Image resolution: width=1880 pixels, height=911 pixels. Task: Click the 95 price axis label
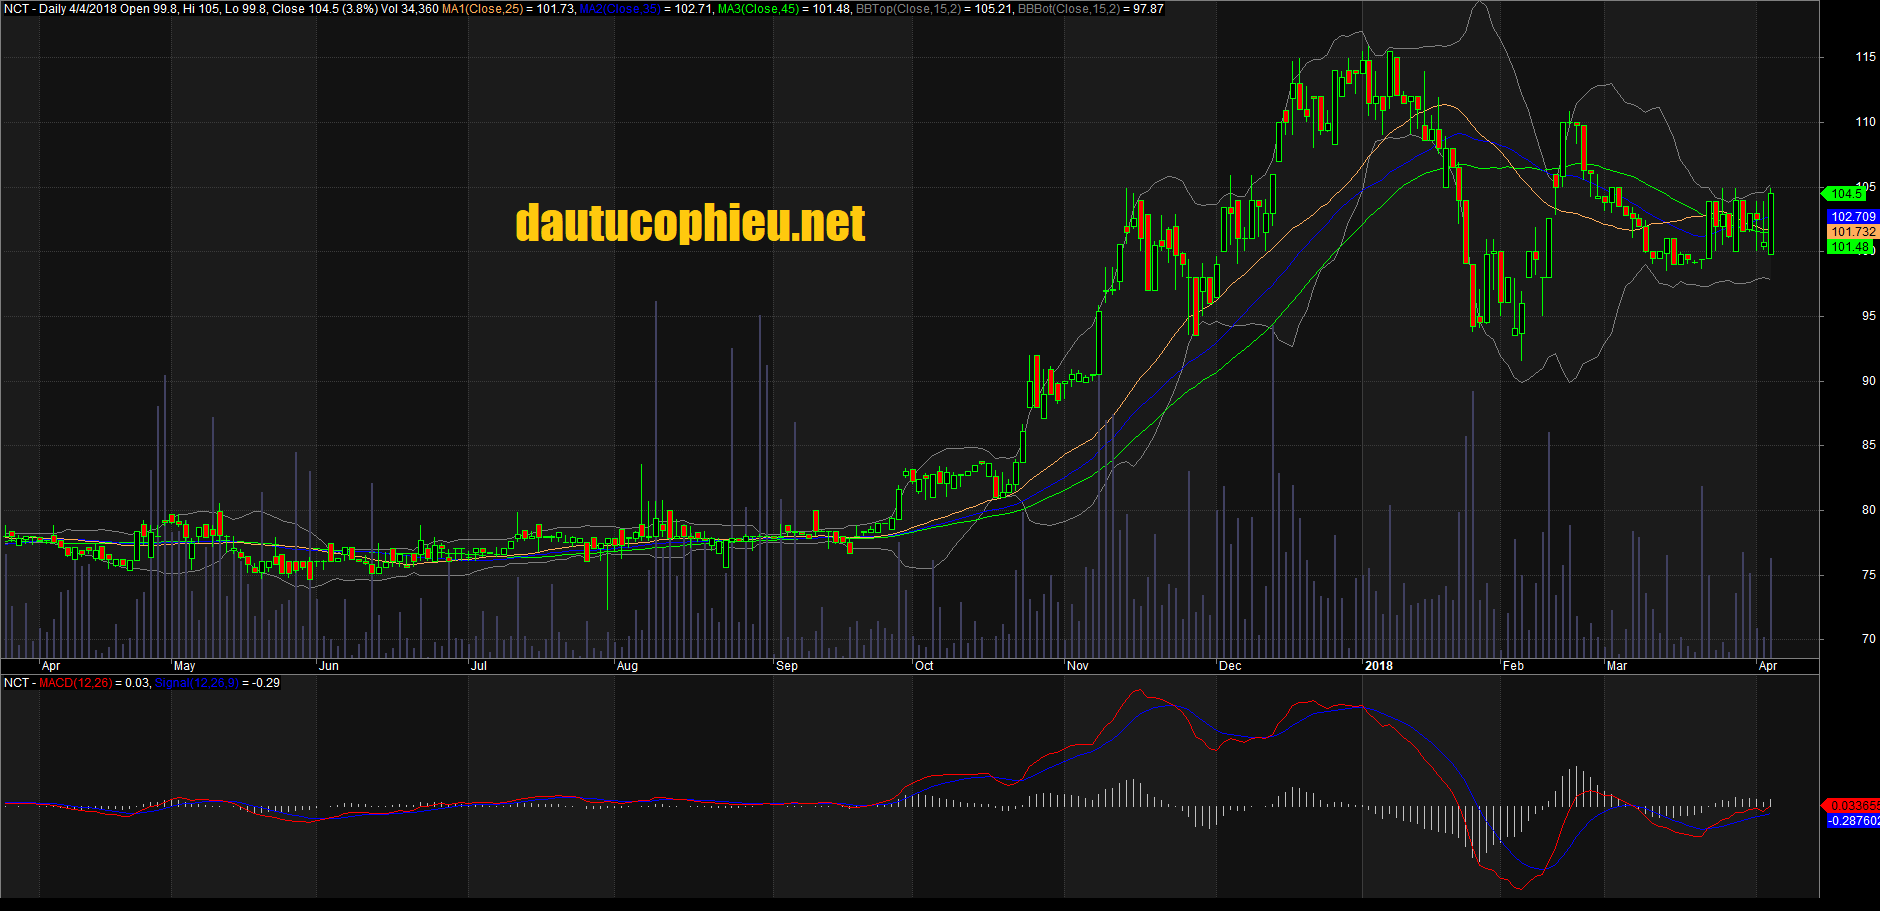[1869, 316]
